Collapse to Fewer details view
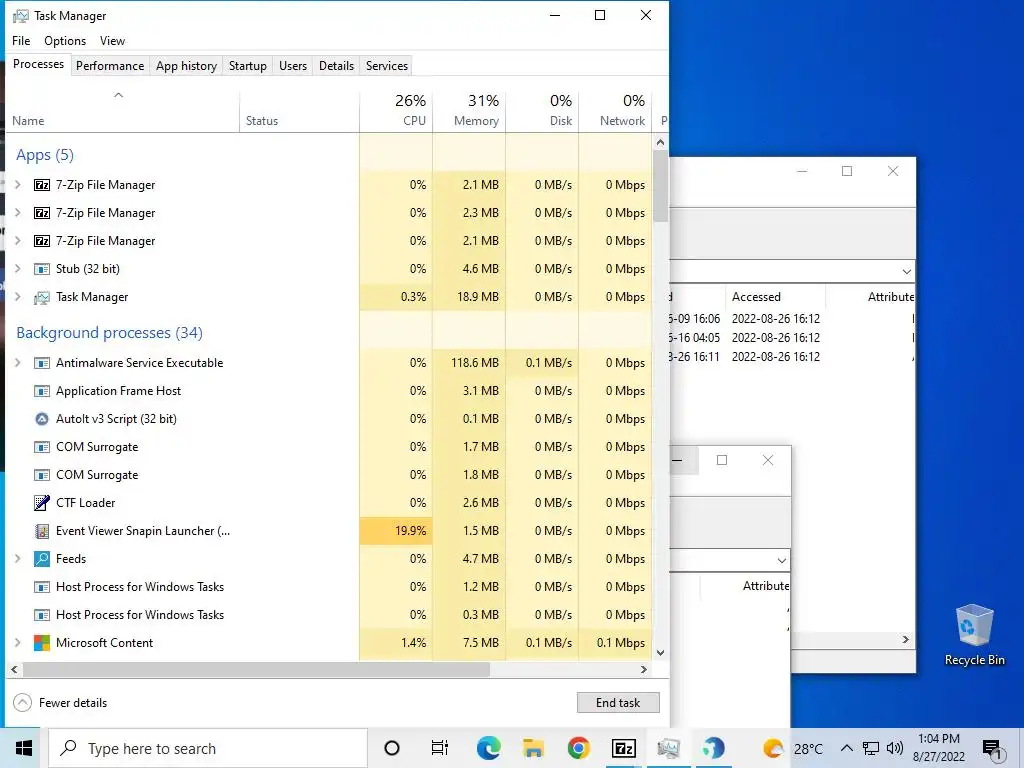1024x768 pixels. pyautogui.click(x=60, y=703)
